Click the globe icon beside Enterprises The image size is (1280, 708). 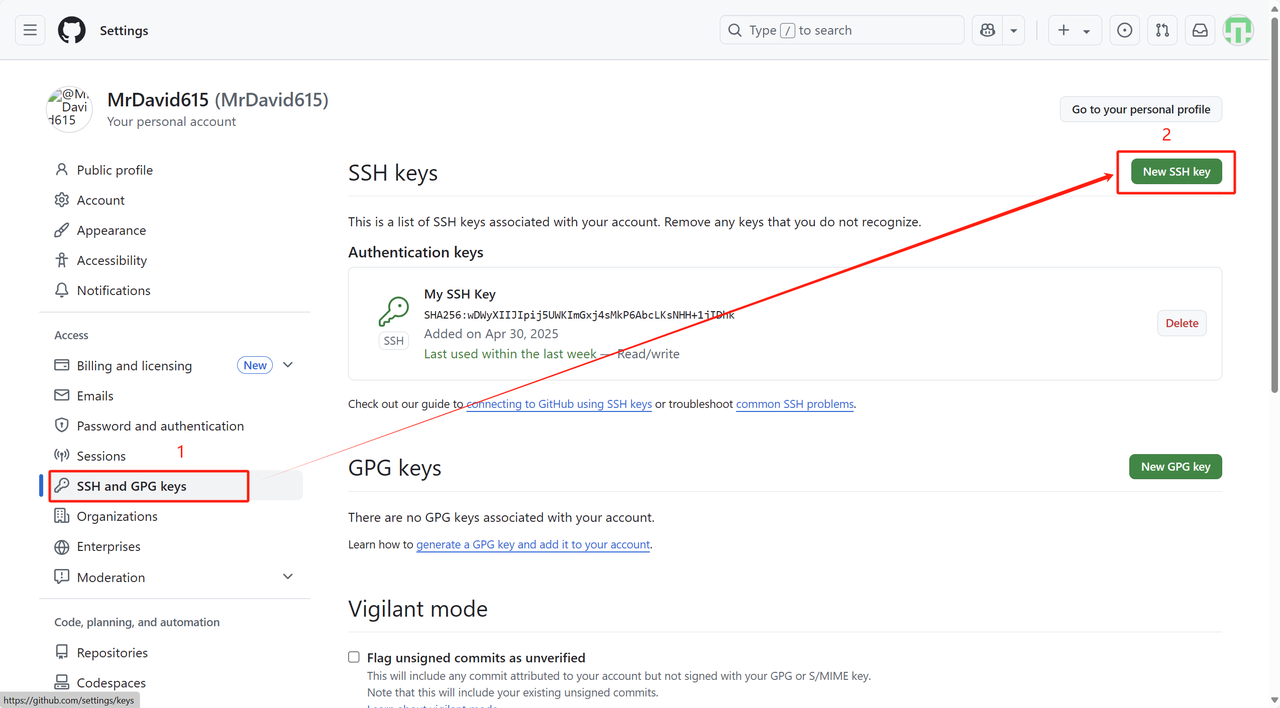tap(62, 546)
